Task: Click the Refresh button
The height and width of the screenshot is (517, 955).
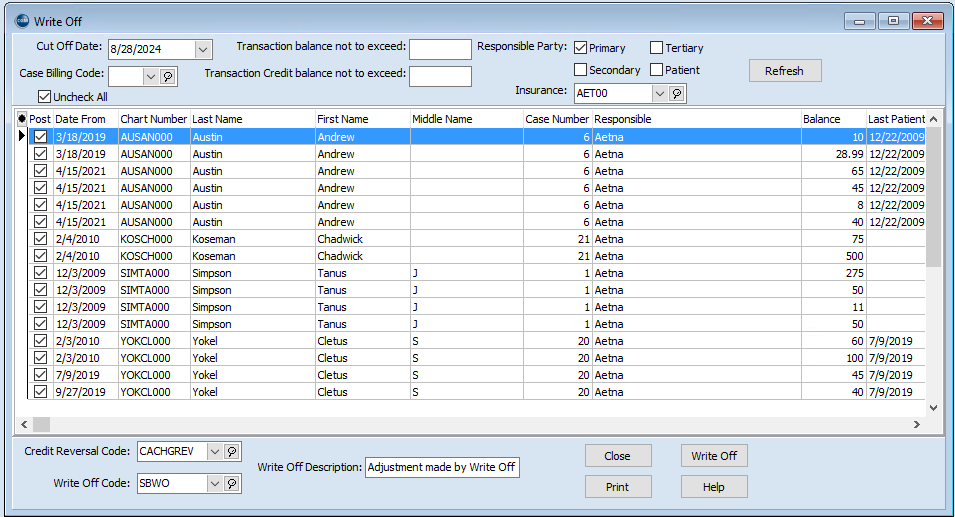Action: point(784,71)
